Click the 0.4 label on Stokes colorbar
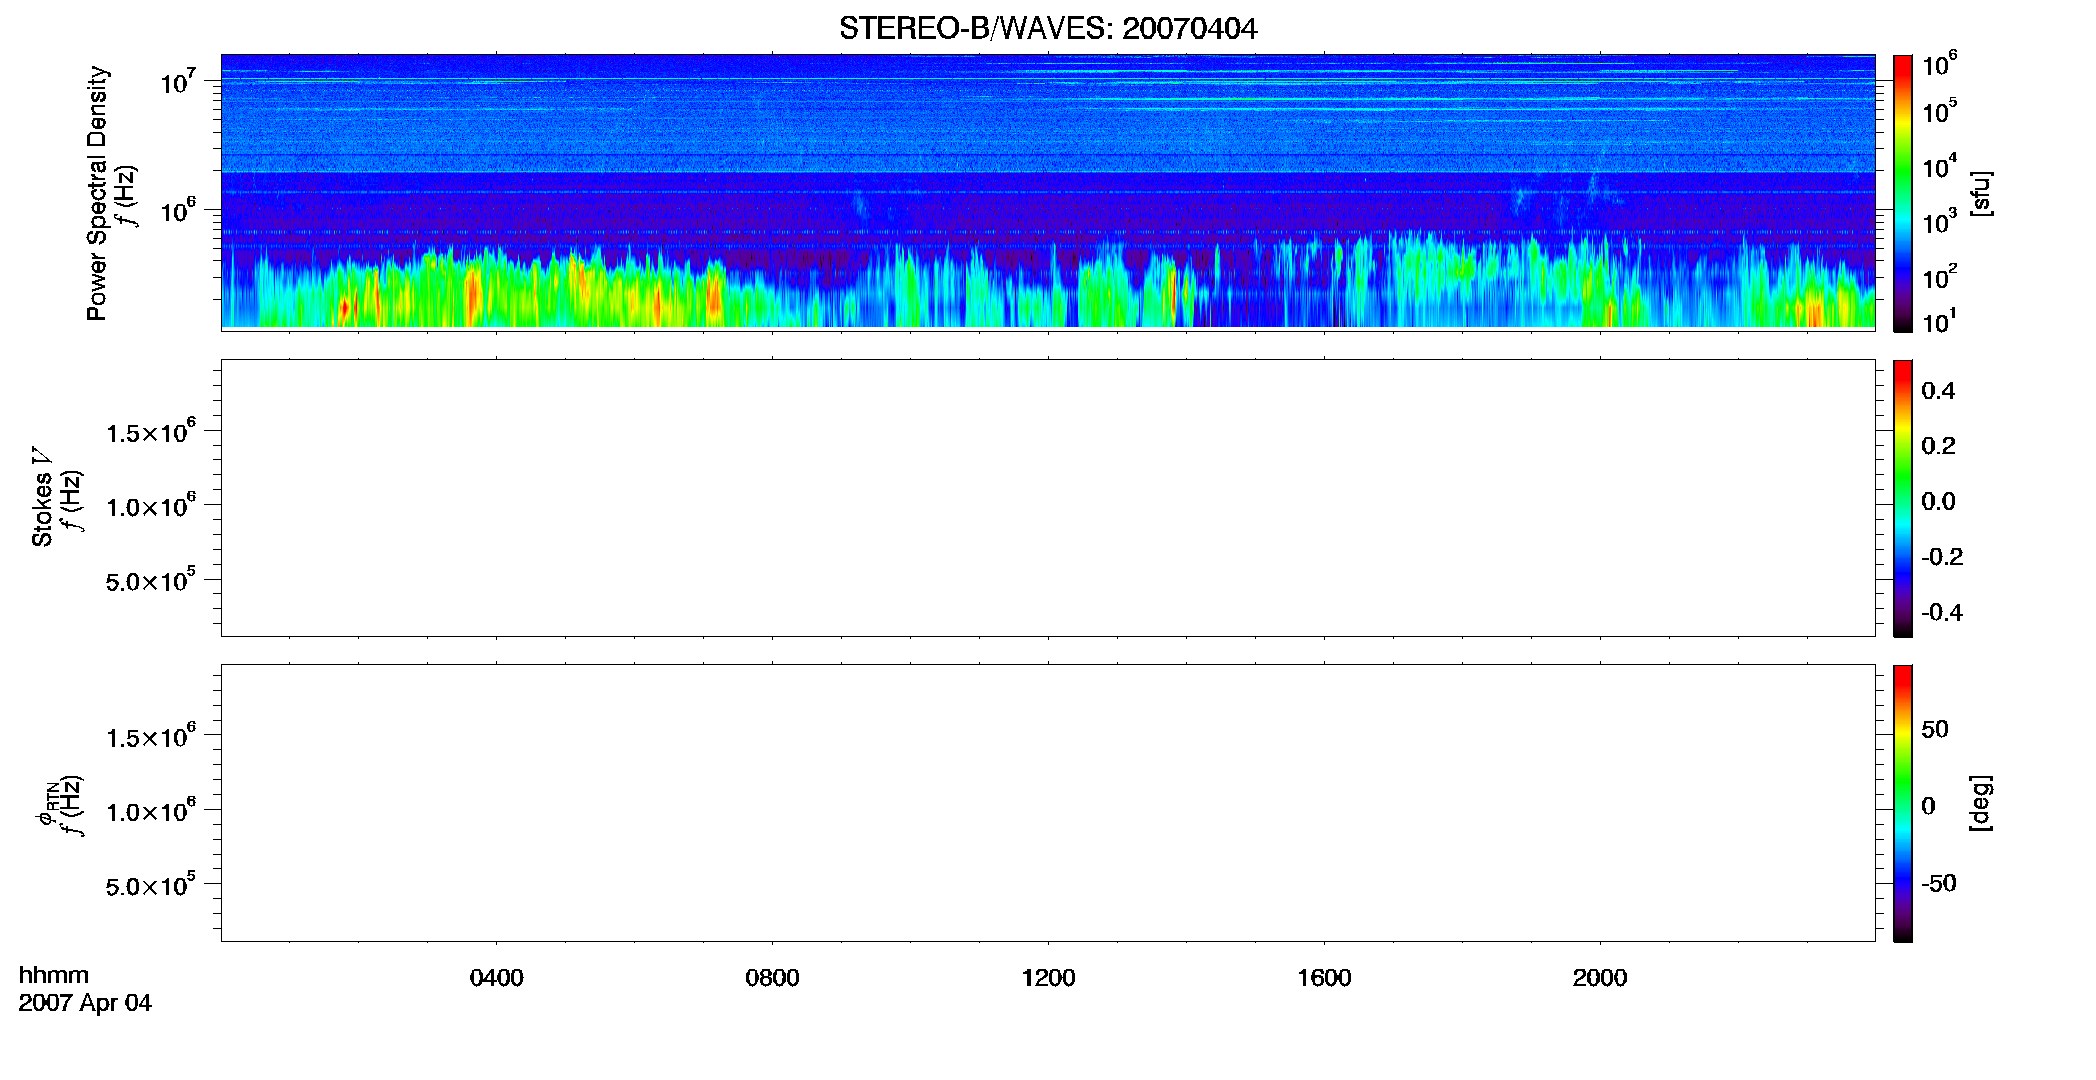This screenshot has height=1080, width=2096. point(1938,391)
